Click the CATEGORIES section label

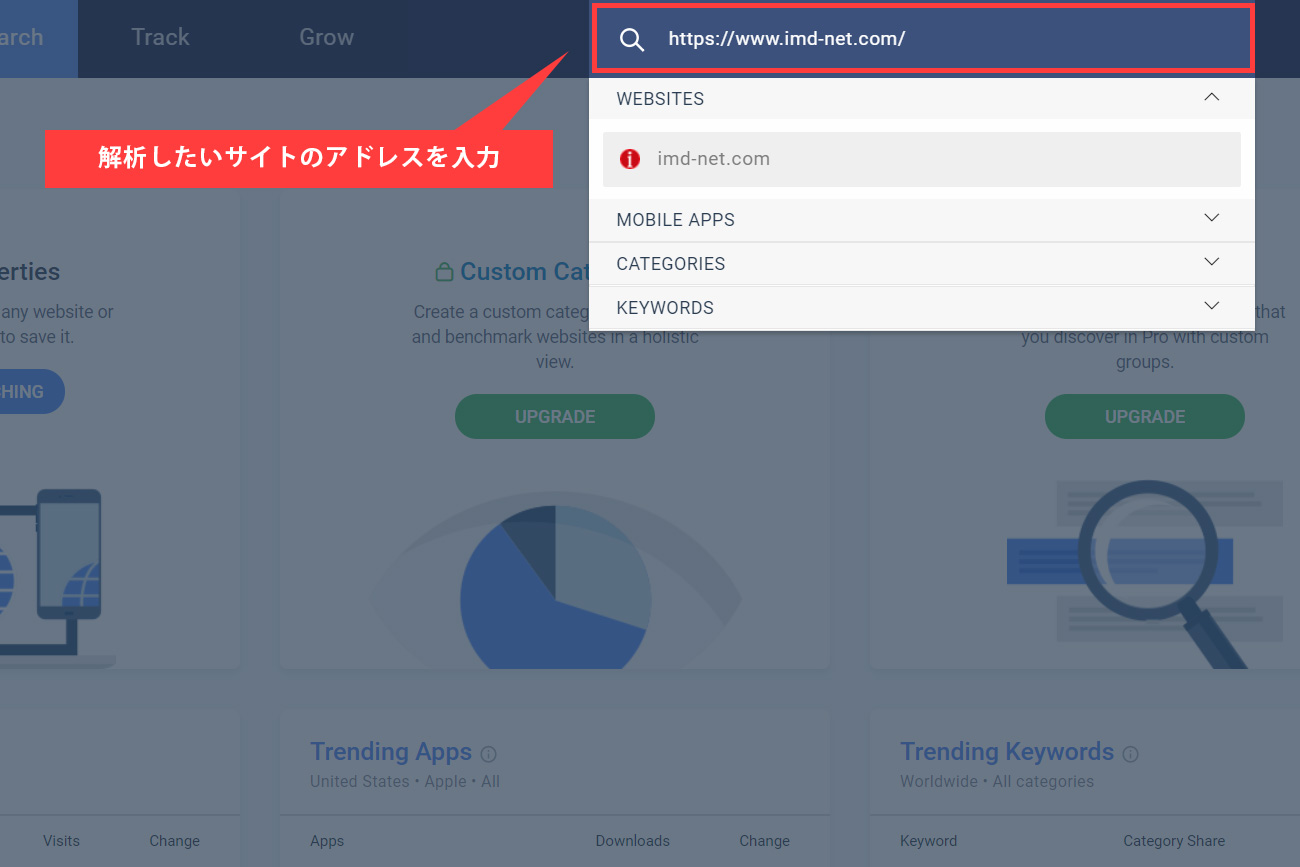pos(671,264)
